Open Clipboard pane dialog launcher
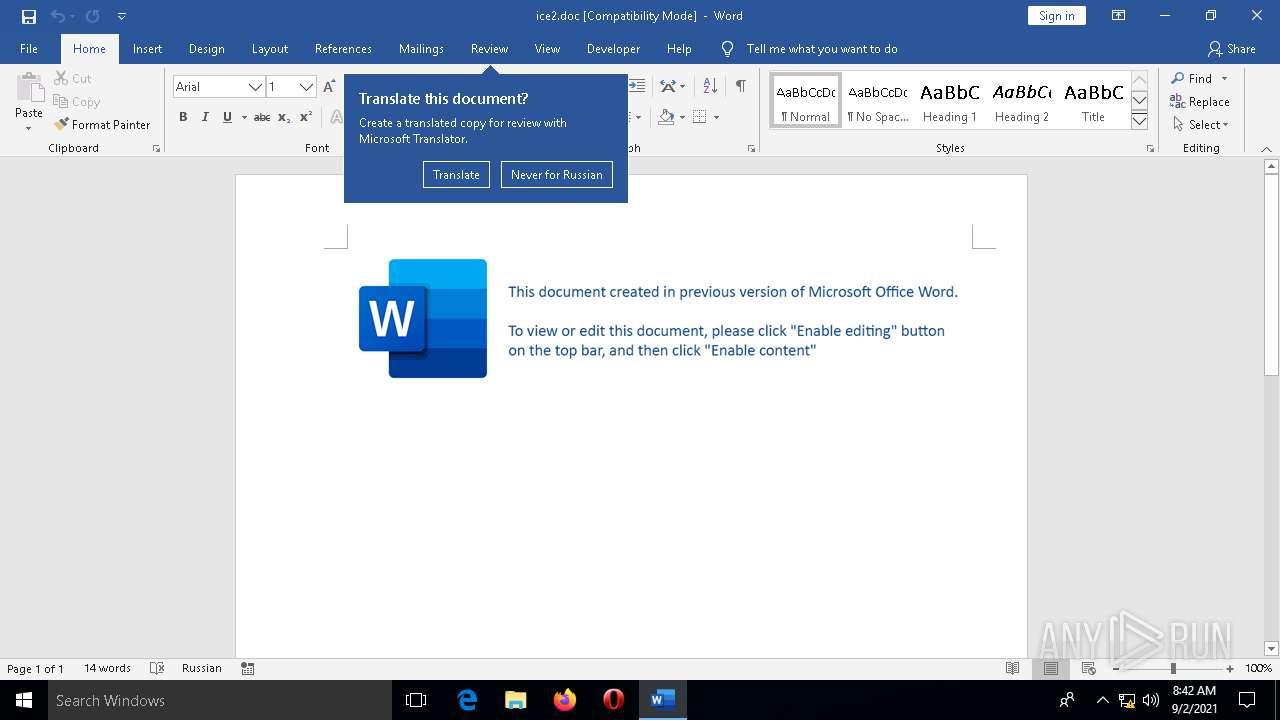Image resolution: width=1280 pixels, height=720 pixels. [x=156, y=148]
